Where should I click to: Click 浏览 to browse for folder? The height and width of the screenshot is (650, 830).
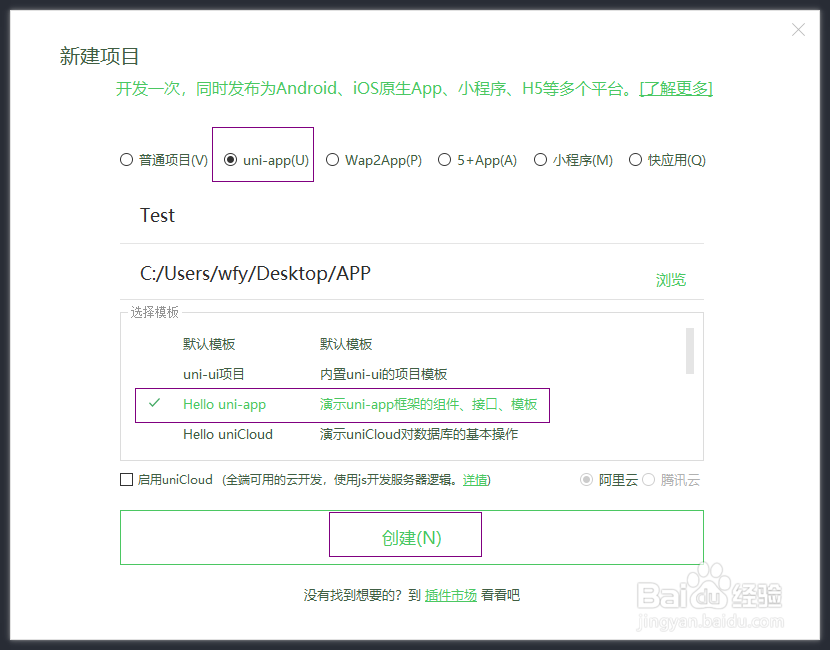pyautogui.click(x=671, y=280)
